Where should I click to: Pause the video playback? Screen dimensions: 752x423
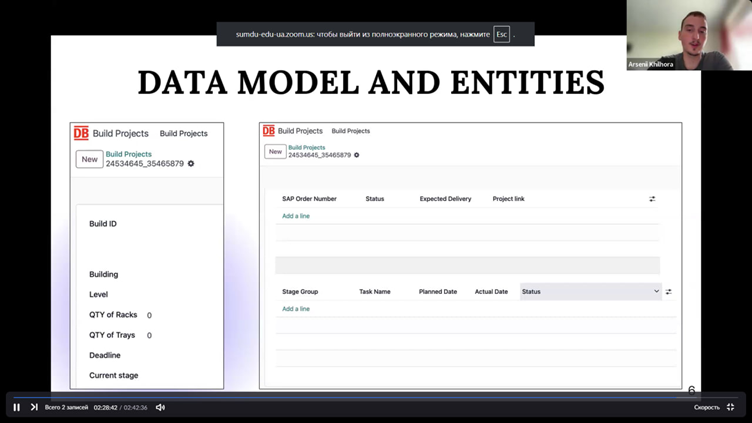17,407
